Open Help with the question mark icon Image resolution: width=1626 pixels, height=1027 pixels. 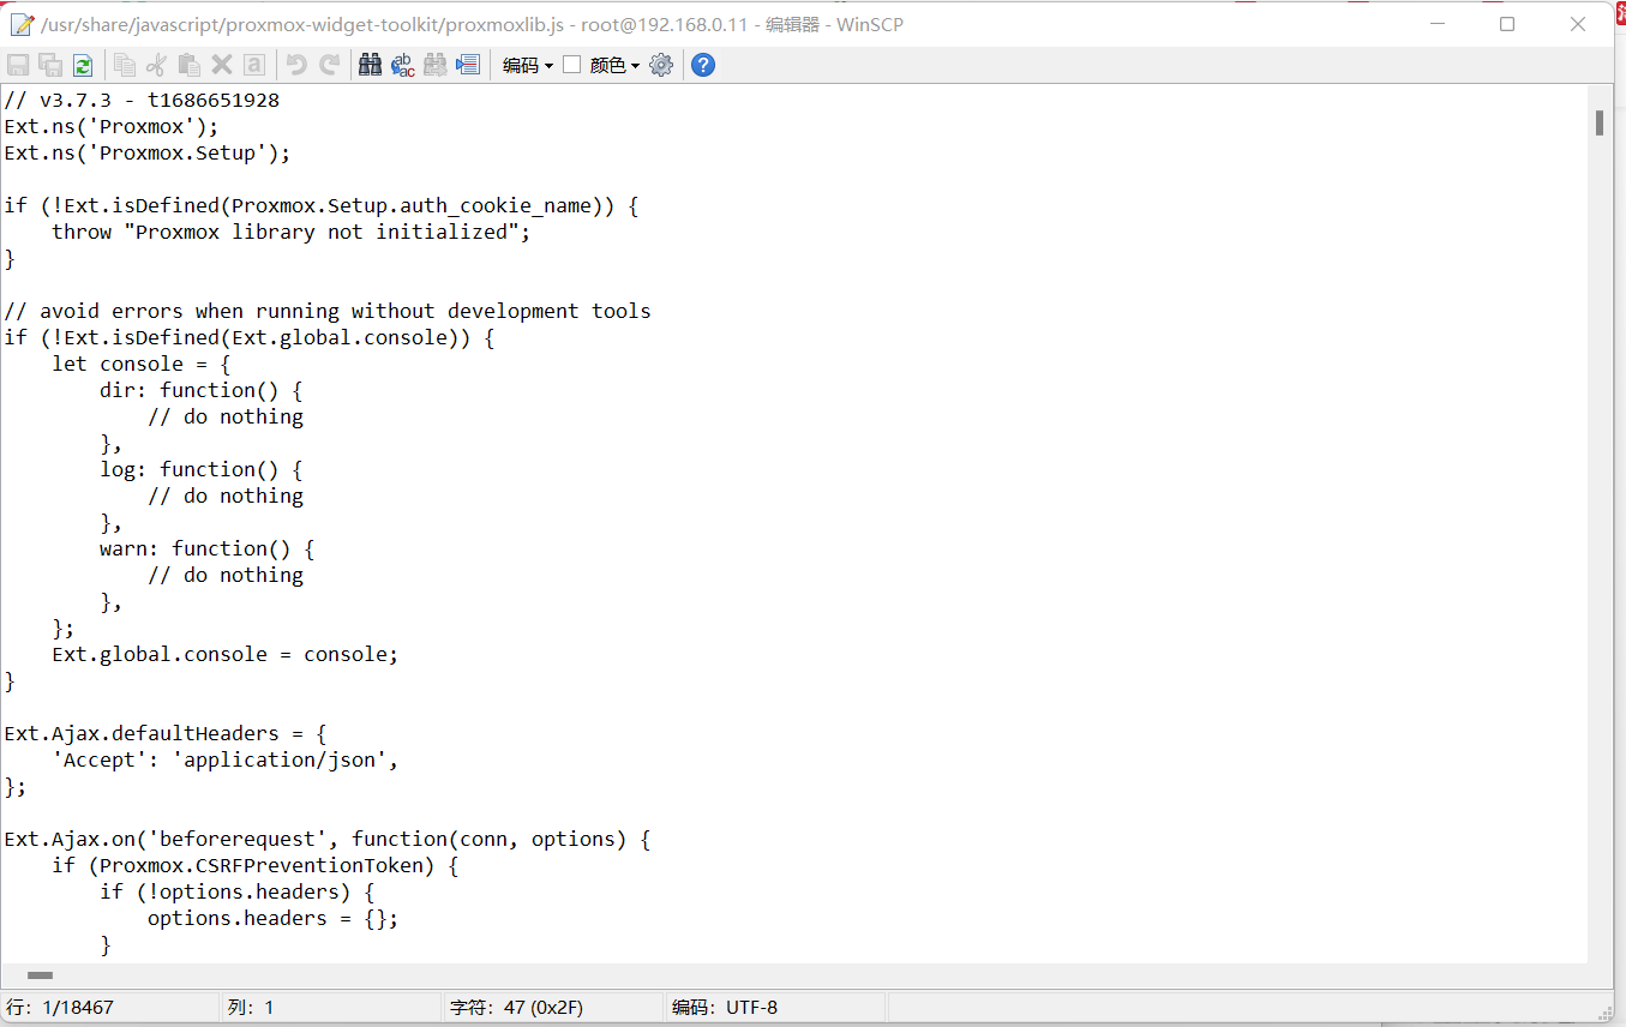click(703, 65)
